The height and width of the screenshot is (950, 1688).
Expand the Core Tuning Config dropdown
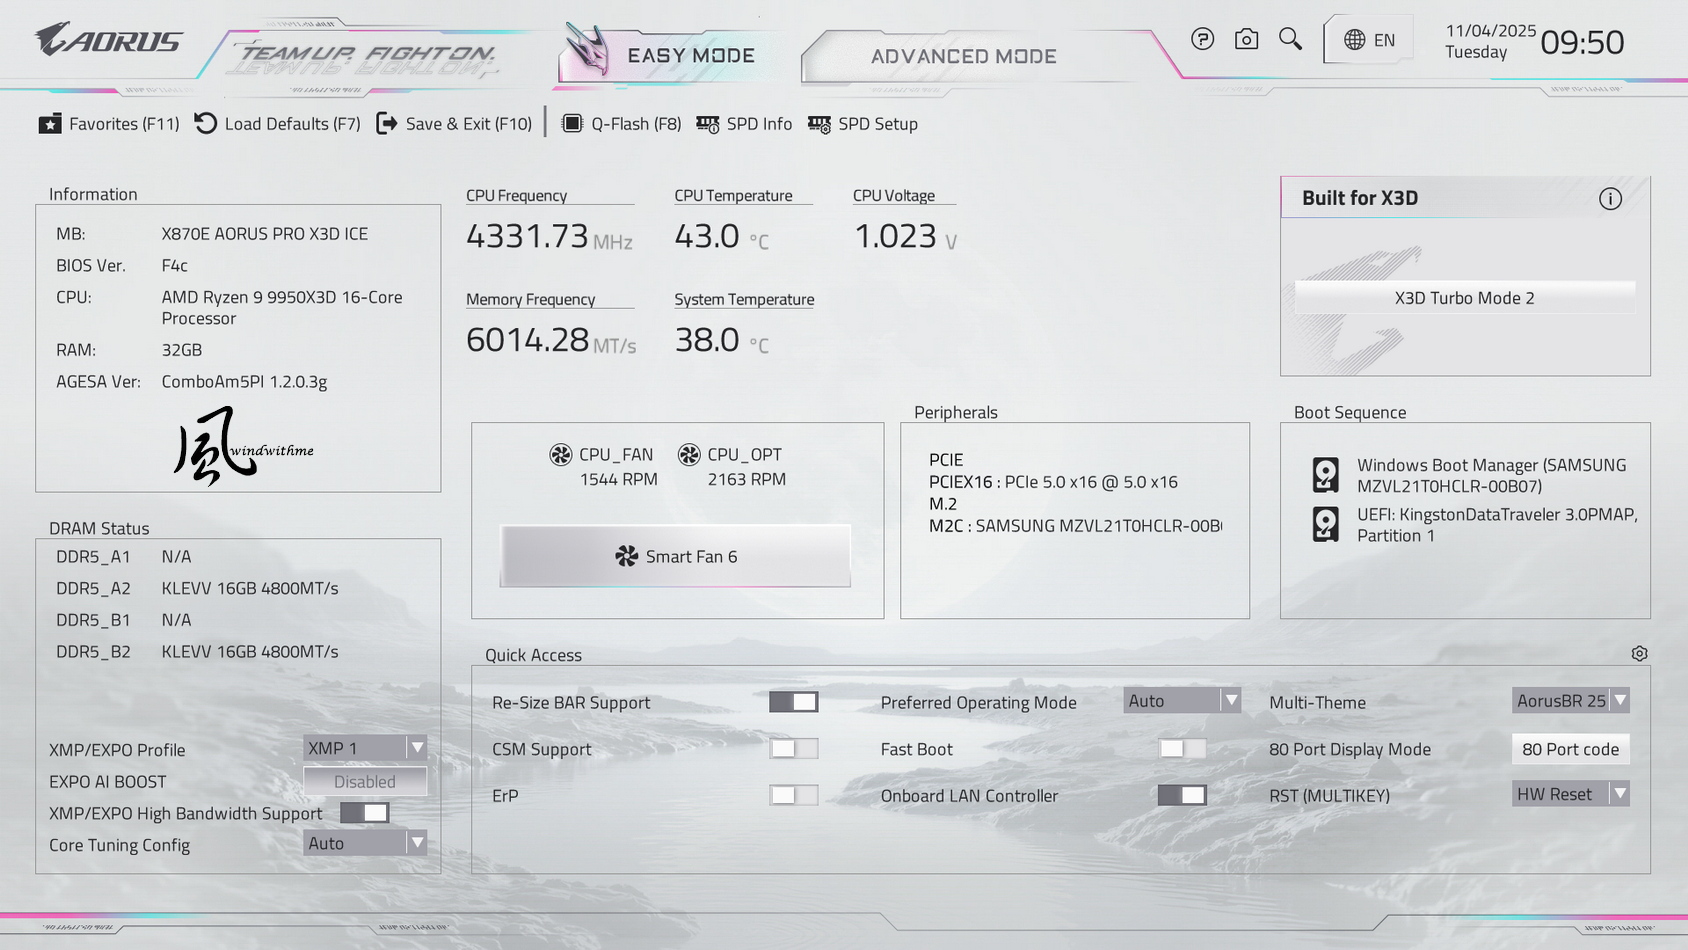point(365,843)
